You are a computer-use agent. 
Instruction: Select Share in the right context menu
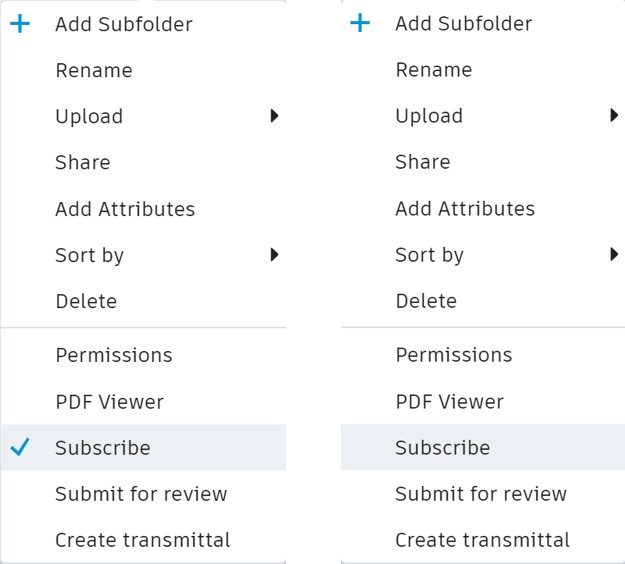point(422,162)
